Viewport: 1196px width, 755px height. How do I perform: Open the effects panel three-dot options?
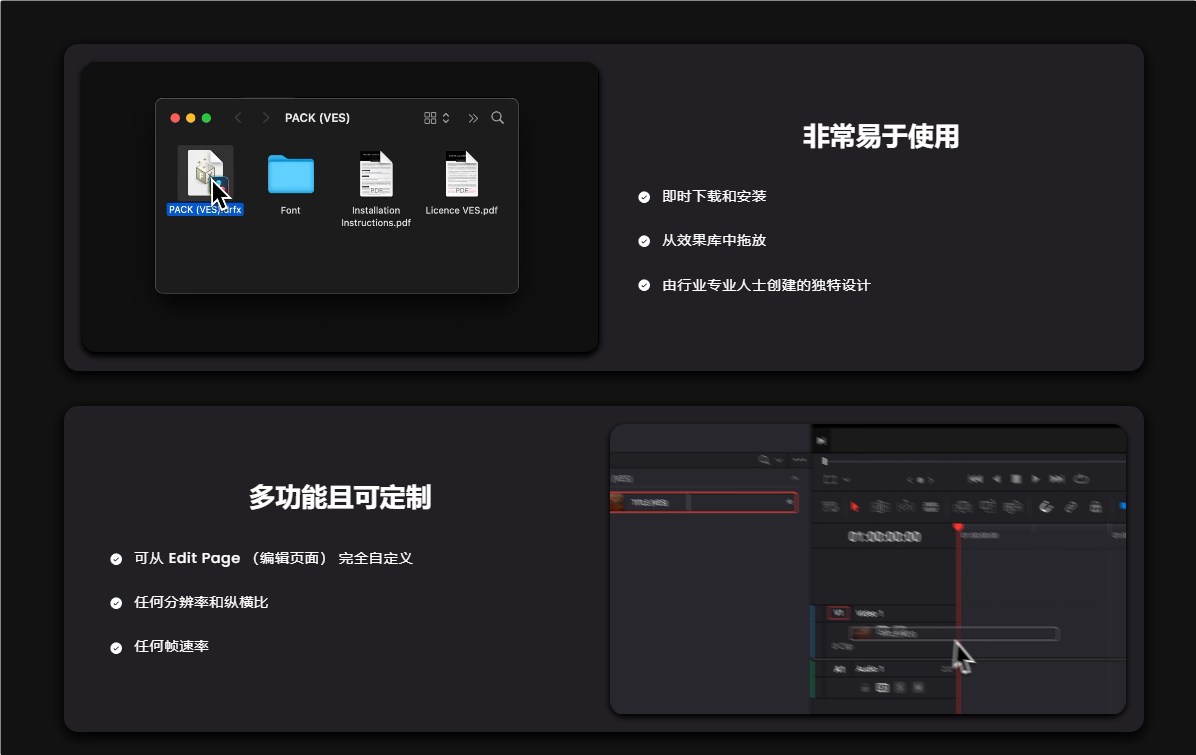[x=799, y=460]
